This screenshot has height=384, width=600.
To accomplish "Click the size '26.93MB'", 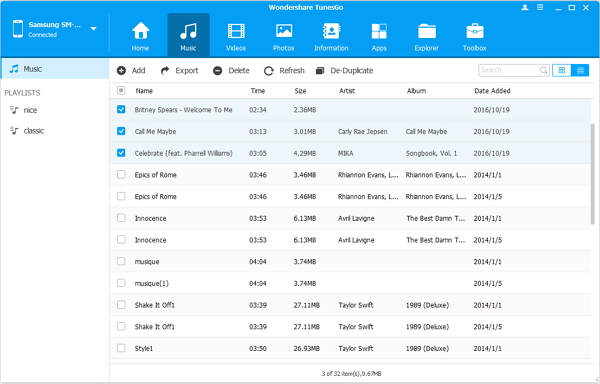I will point(307,348).
